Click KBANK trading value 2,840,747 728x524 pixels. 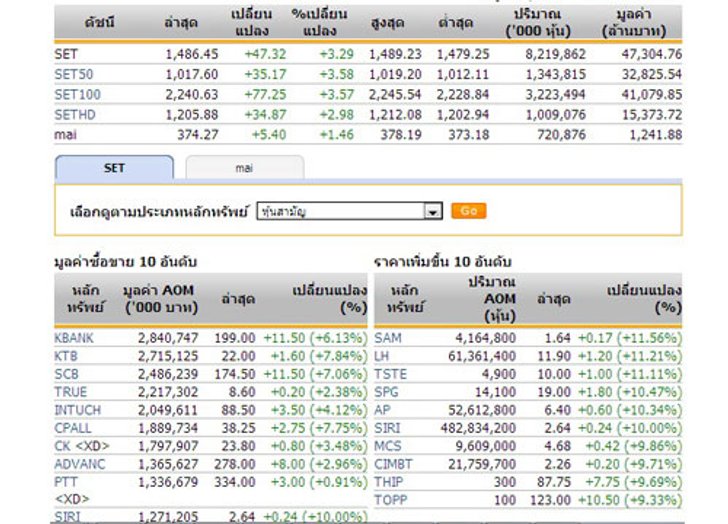[x=168, y=338]
